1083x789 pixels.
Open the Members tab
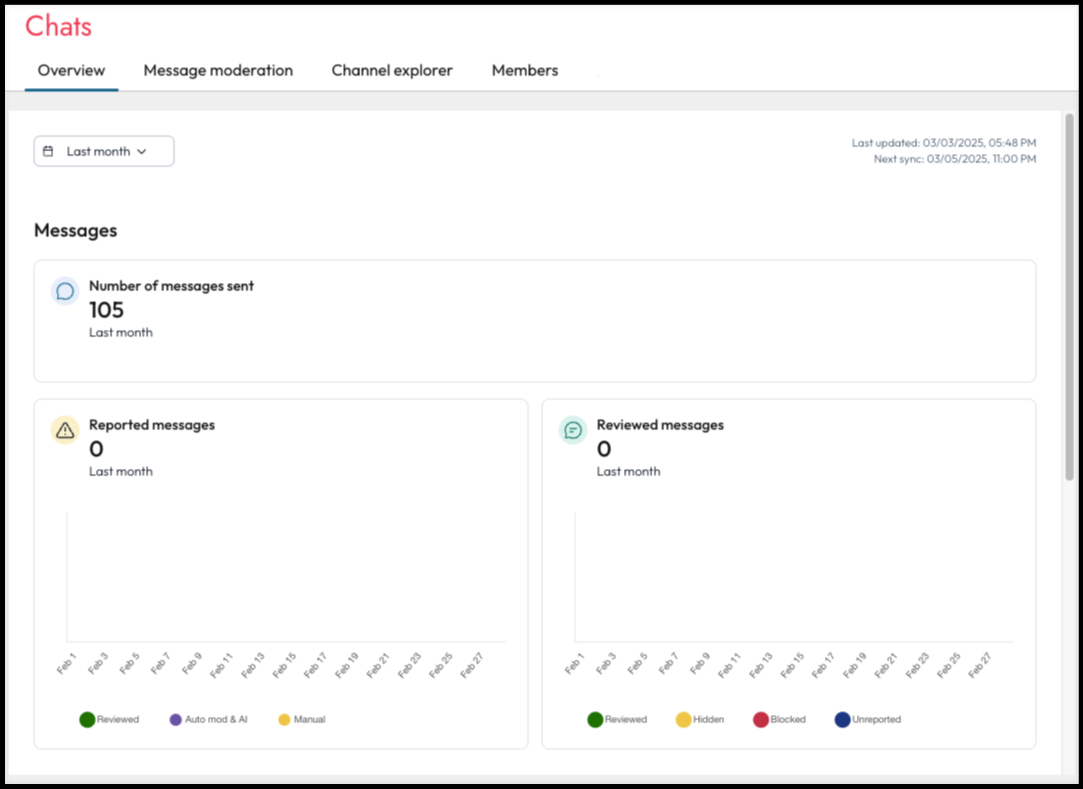coord(525,70)
